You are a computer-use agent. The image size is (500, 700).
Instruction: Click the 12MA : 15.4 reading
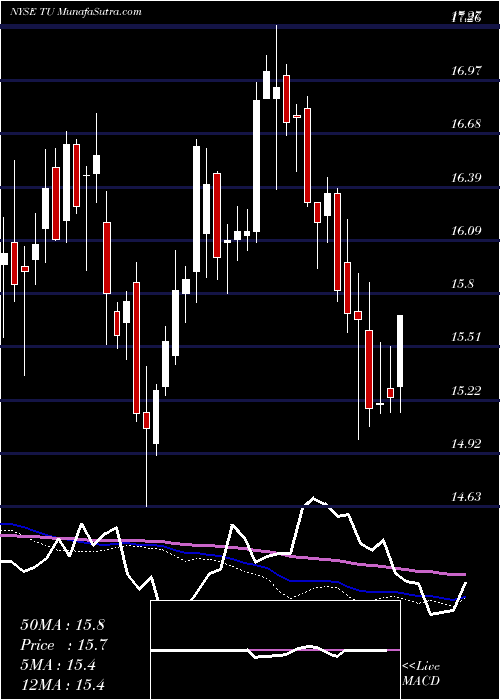click(x=62, y=684)
